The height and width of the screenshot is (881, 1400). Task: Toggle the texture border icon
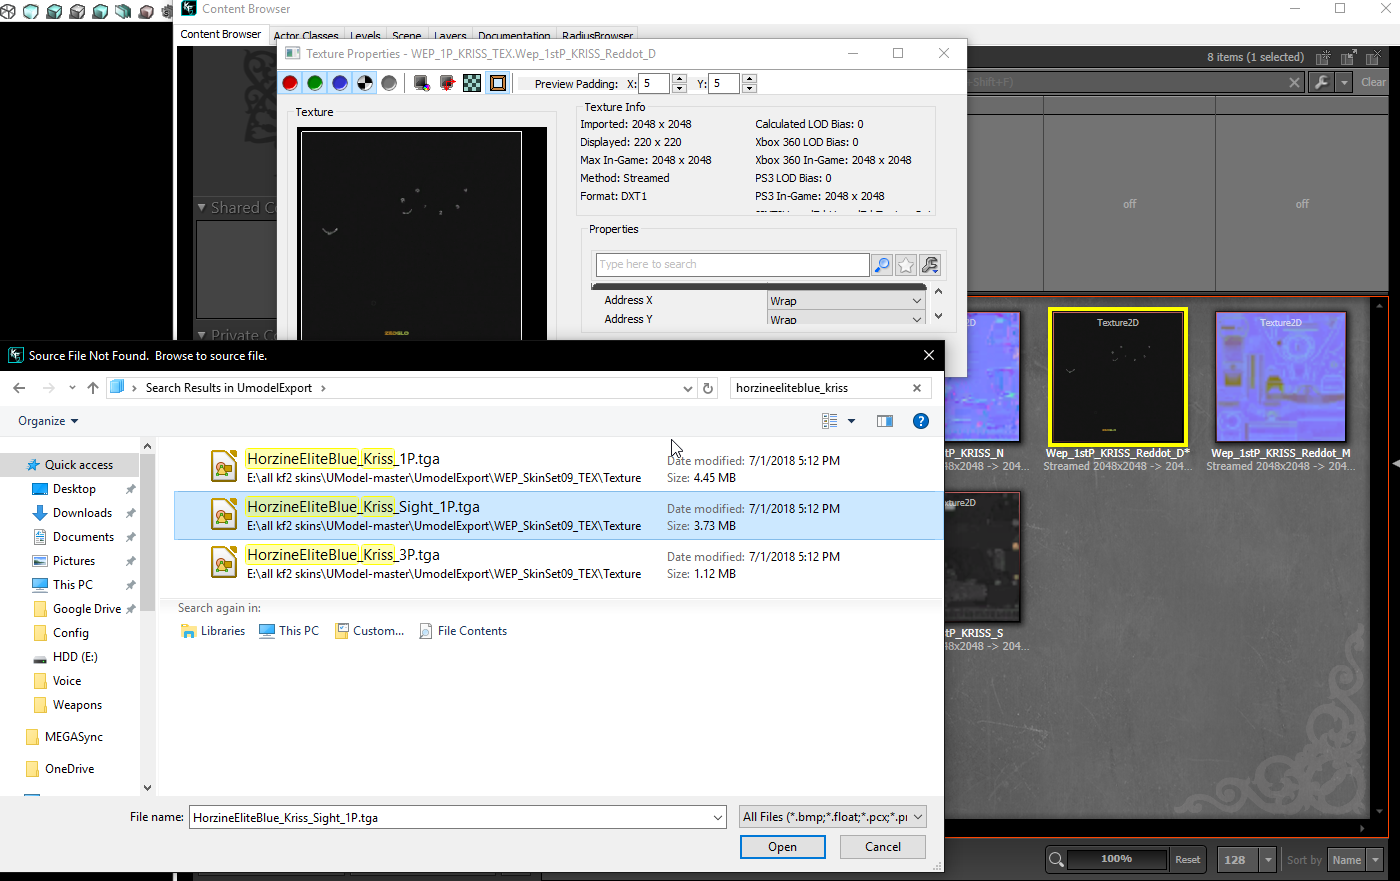497,83
